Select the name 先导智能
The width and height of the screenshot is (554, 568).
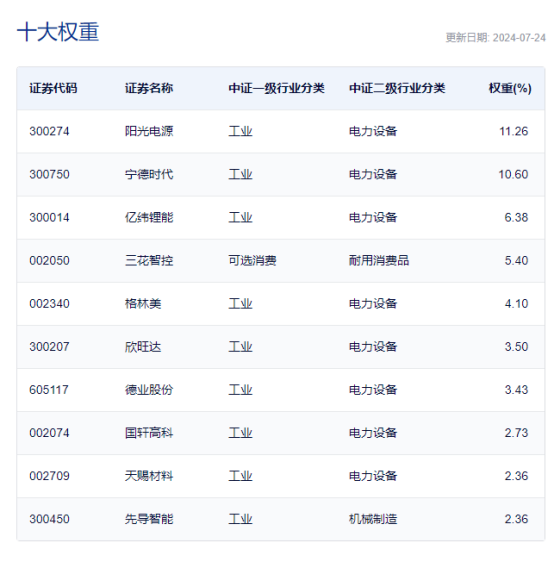point(149,519)
